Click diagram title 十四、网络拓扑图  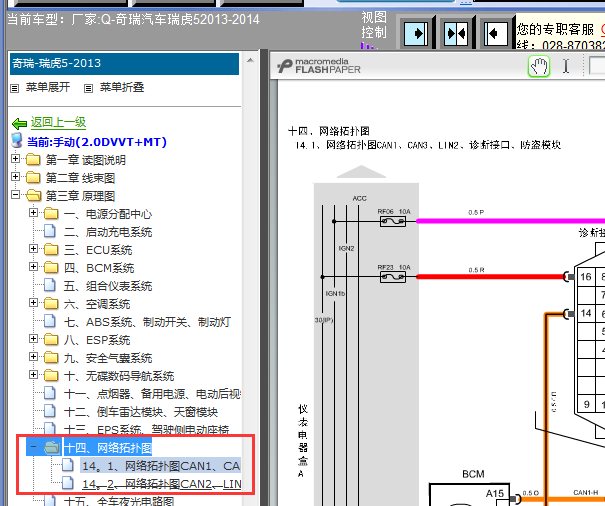[329, 132]
